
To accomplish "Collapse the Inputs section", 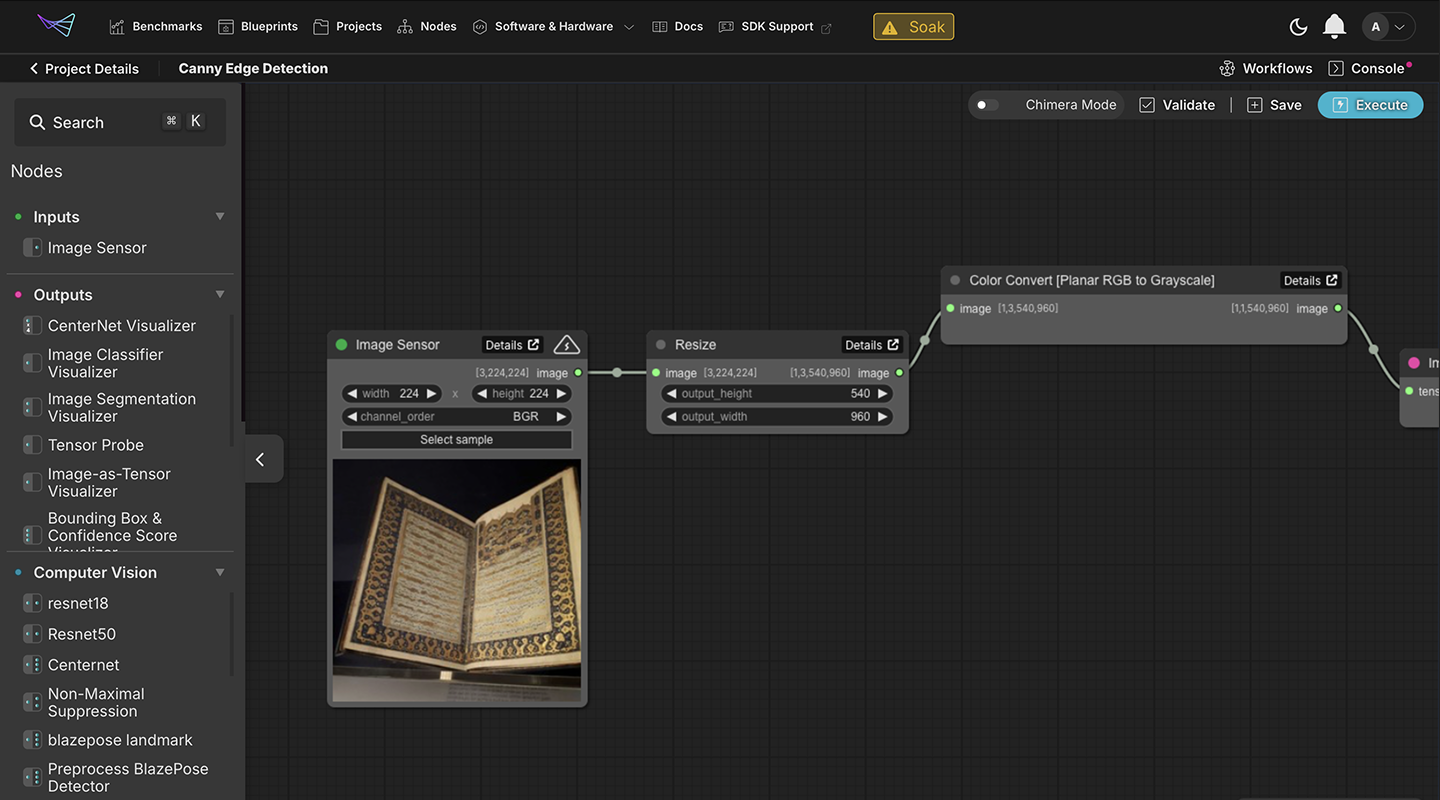I will pos(220,217).
